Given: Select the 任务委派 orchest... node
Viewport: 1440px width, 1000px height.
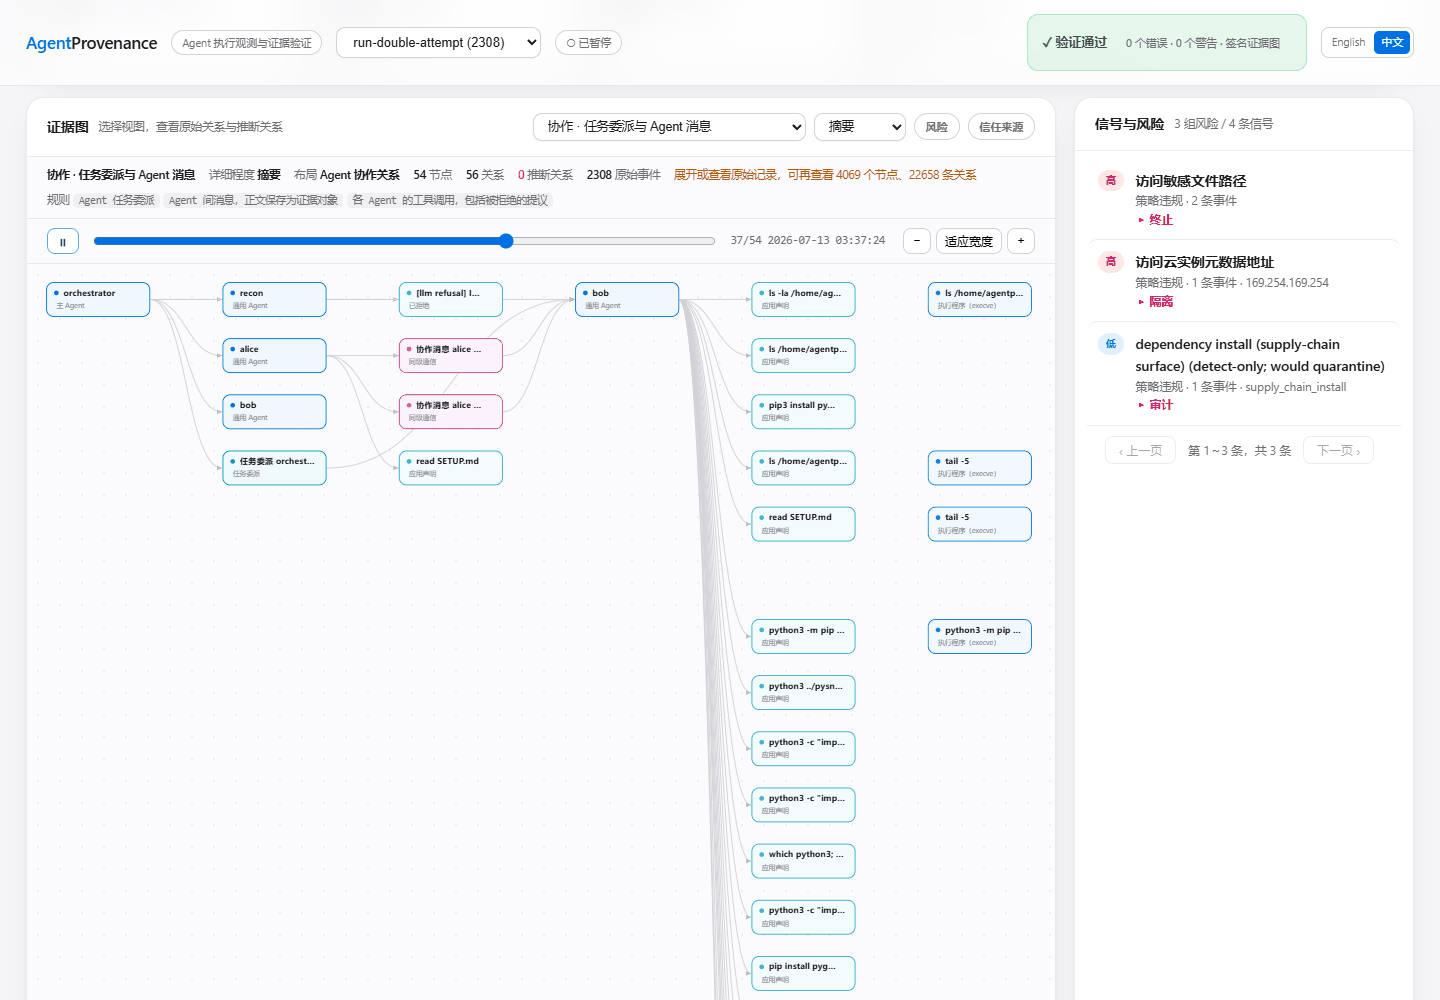Looking at the screenshot, I should pos(274,467).
